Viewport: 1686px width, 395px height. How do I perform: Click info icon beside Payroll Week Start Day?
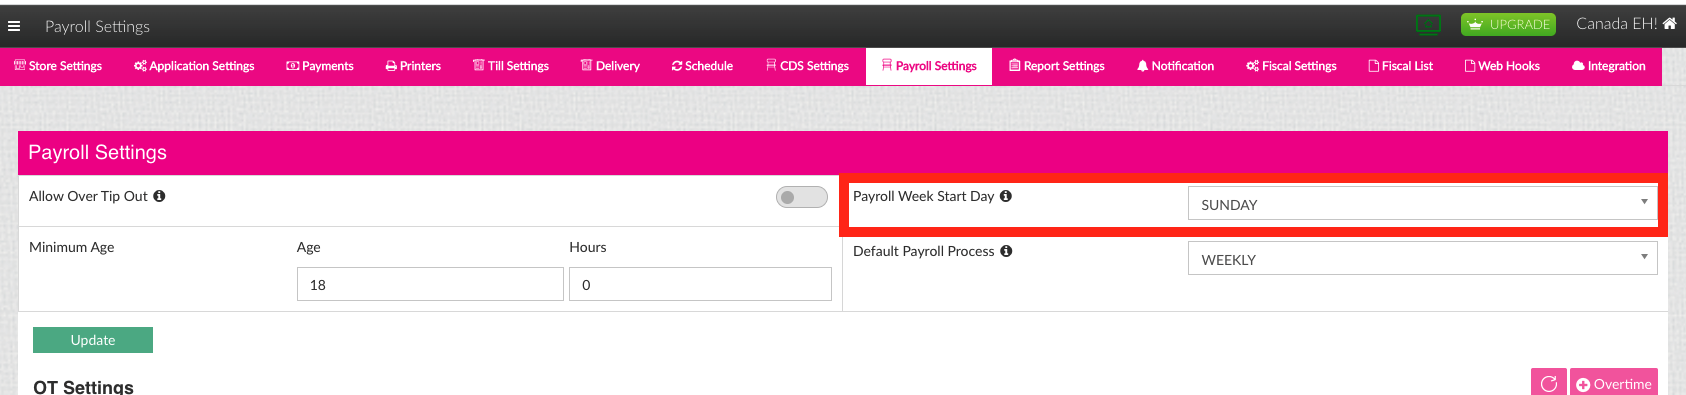1006,196
